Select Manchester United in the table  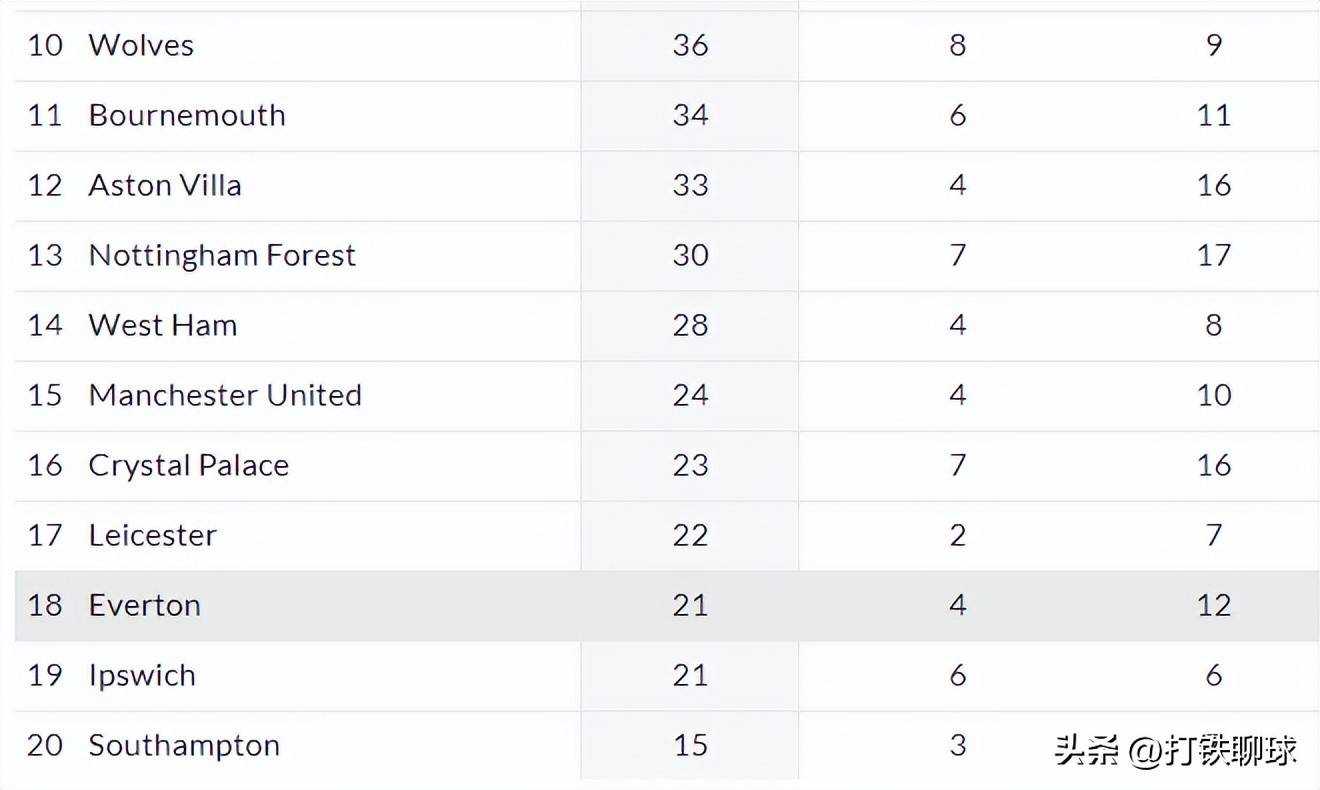225,395
